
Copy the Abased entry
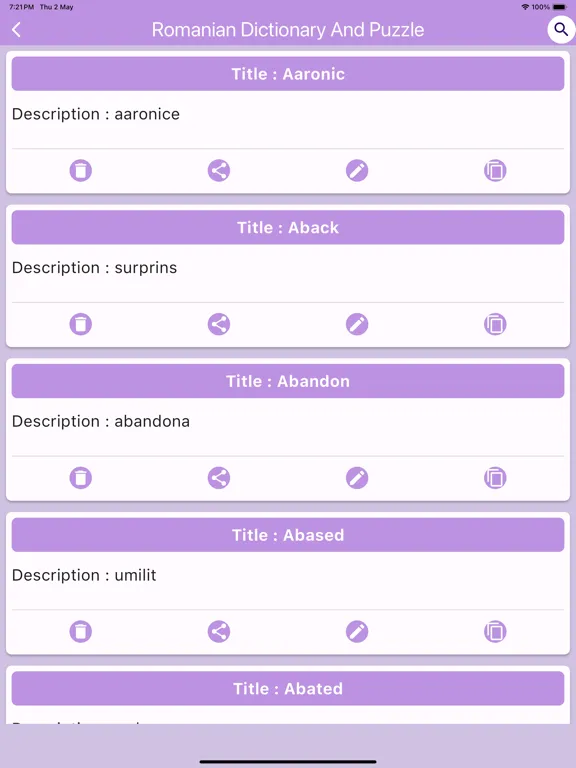tap(495, 631)
